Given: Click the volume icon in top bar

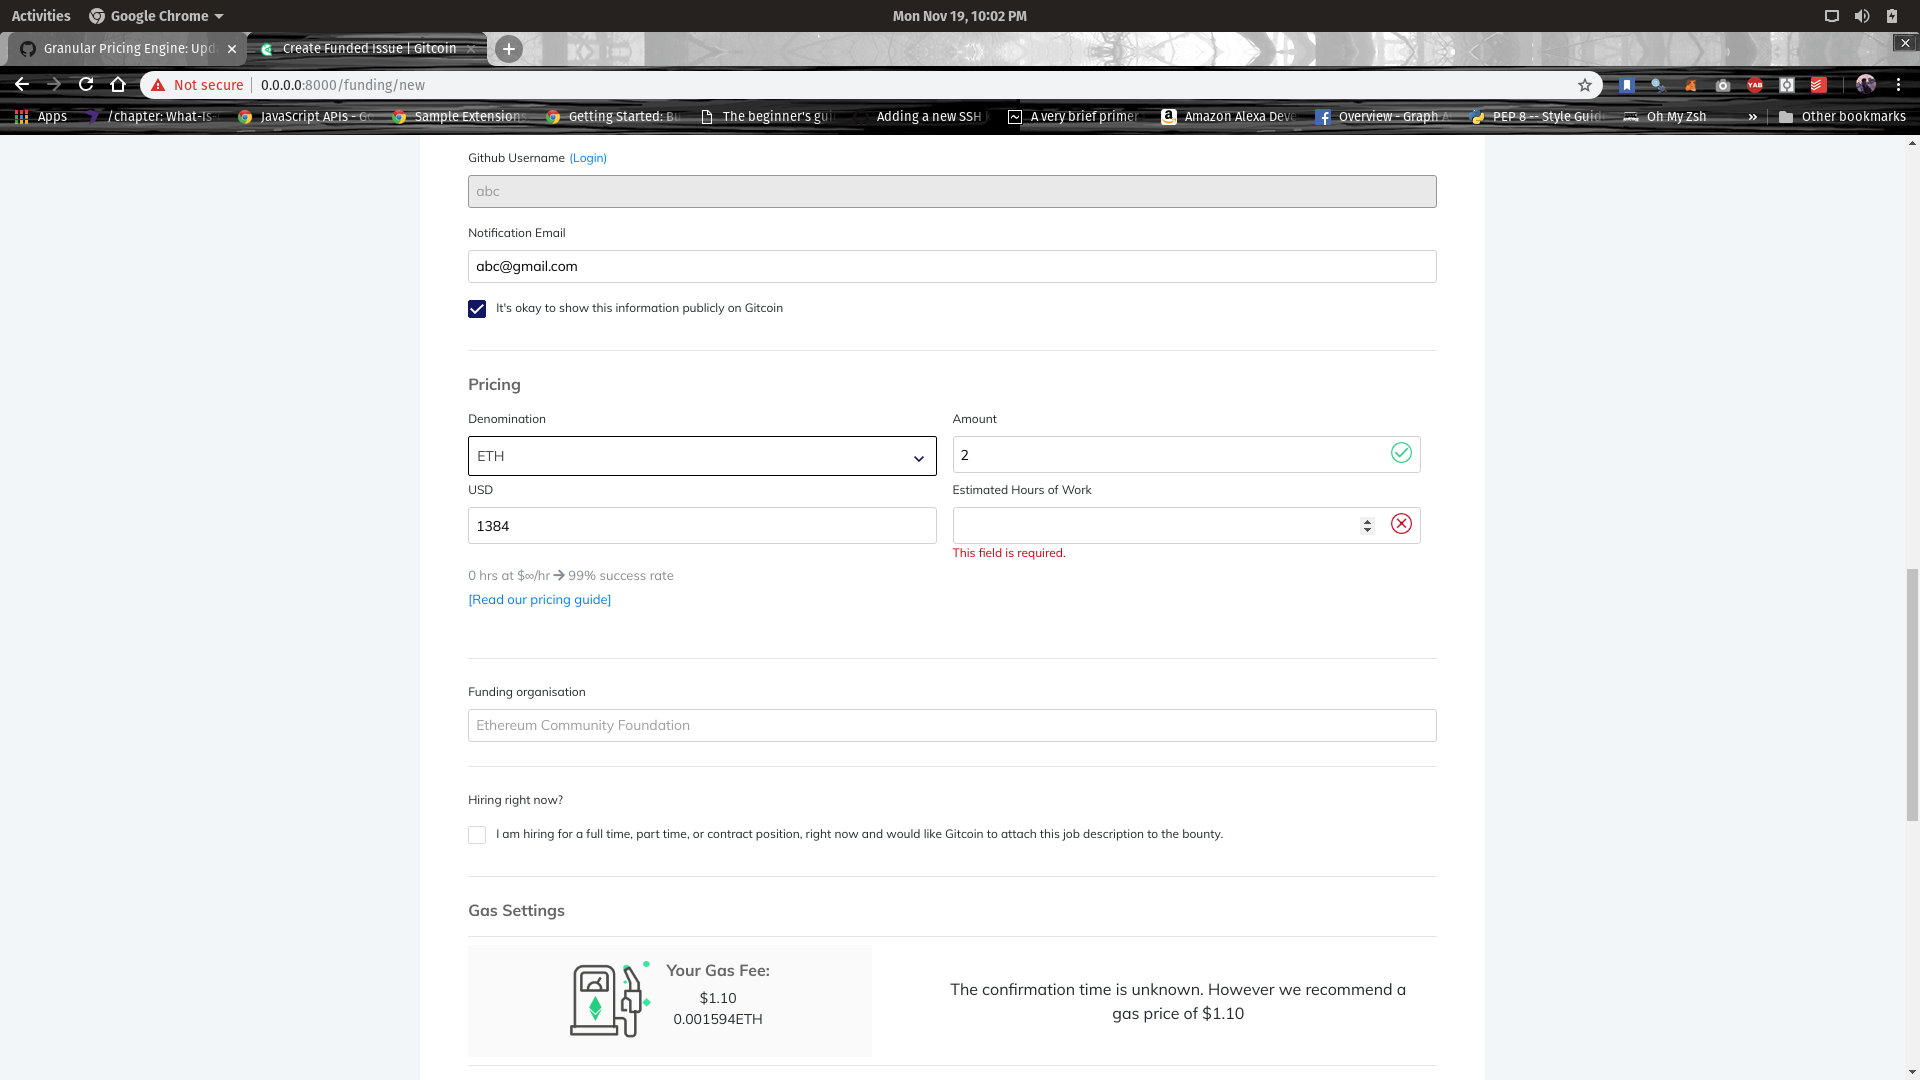Looking at the screenshot, I should click(1862, 15).
